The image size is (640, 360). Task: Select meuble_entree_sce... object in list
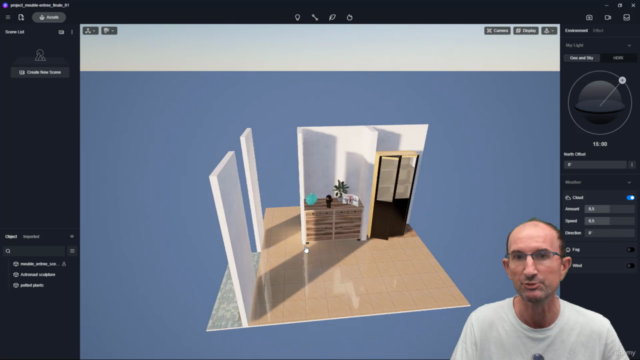40,264
